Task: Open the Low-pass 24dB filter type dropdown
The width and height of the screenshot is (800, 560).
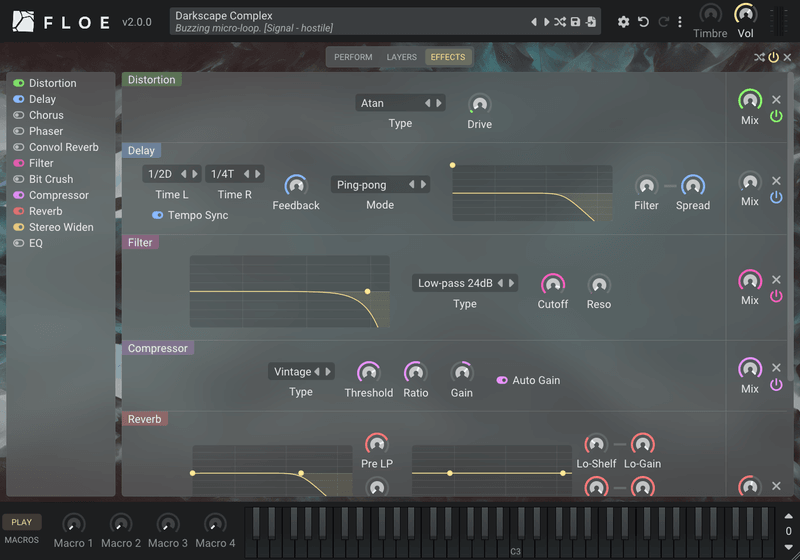Action: coord(465,283)
